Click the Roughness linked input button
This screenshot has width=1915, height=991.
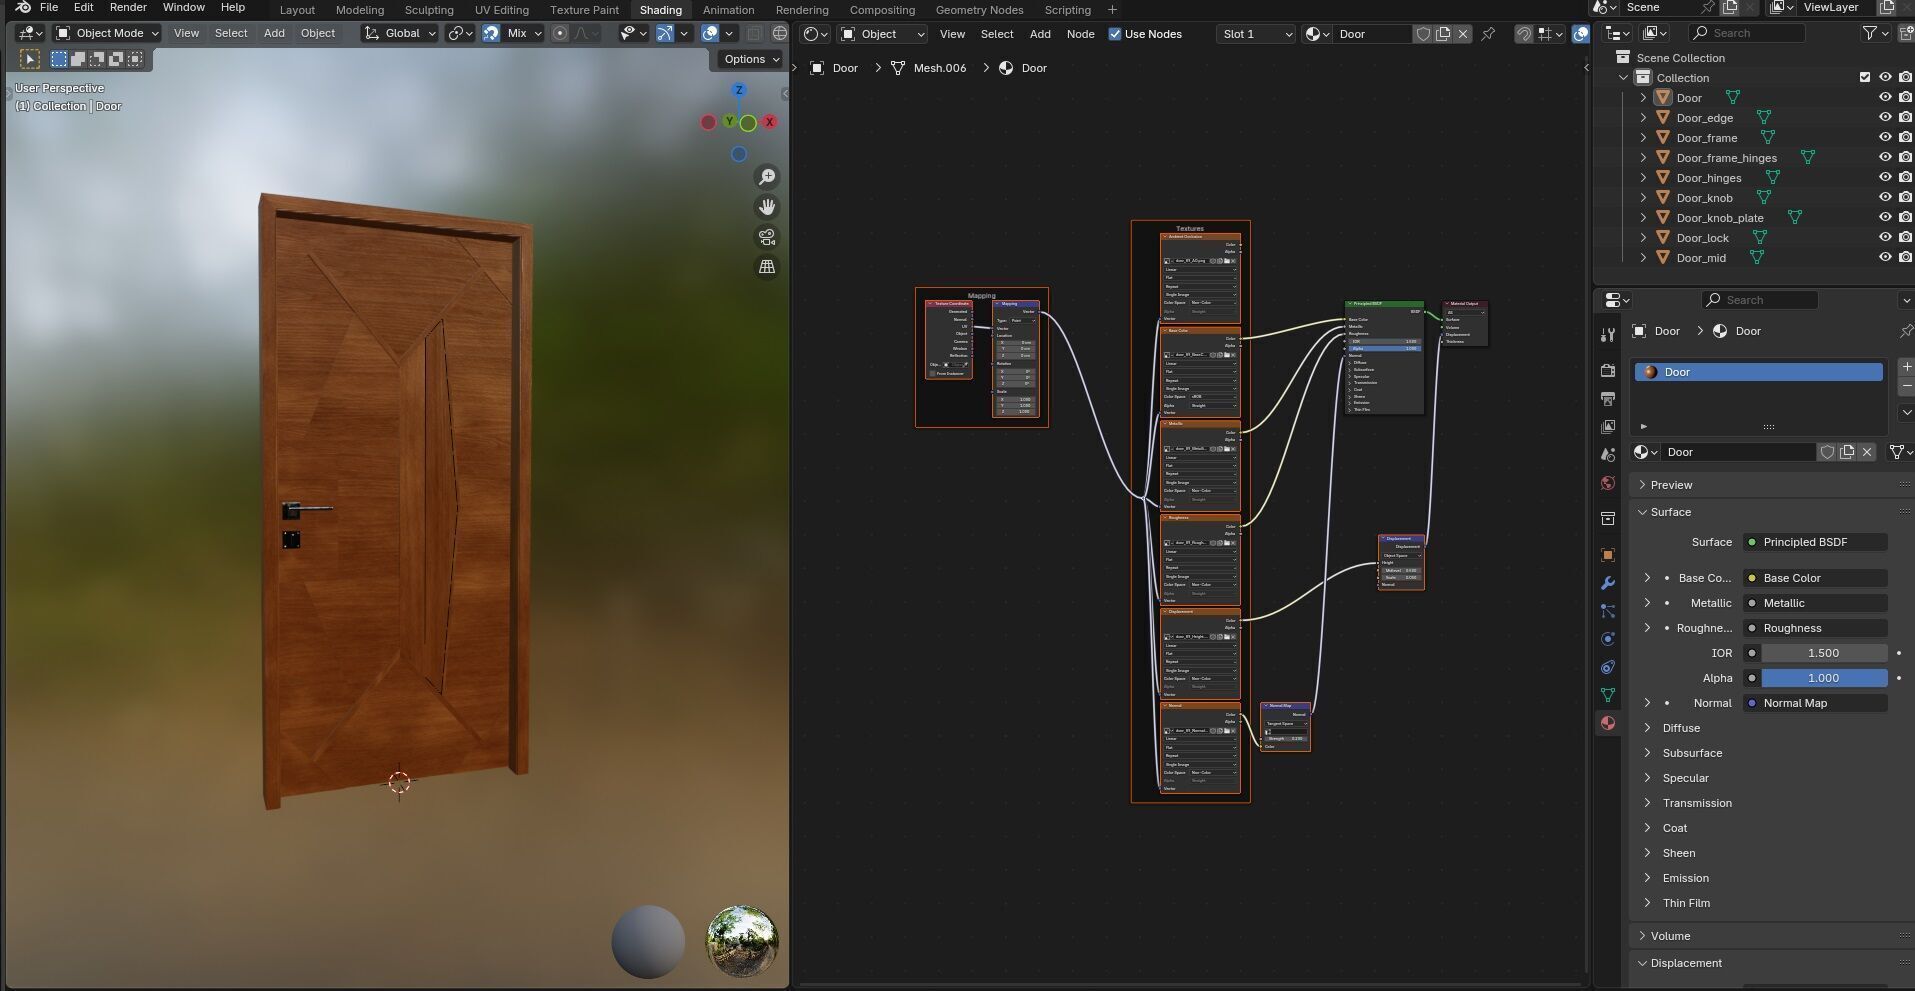1815,628
